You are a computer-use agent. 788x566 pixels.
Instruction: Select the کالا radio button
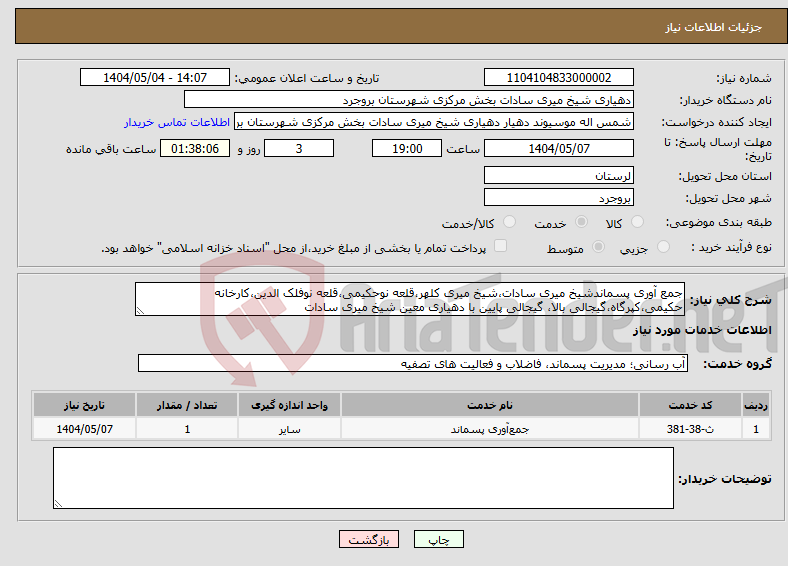[x=637, y=222]
